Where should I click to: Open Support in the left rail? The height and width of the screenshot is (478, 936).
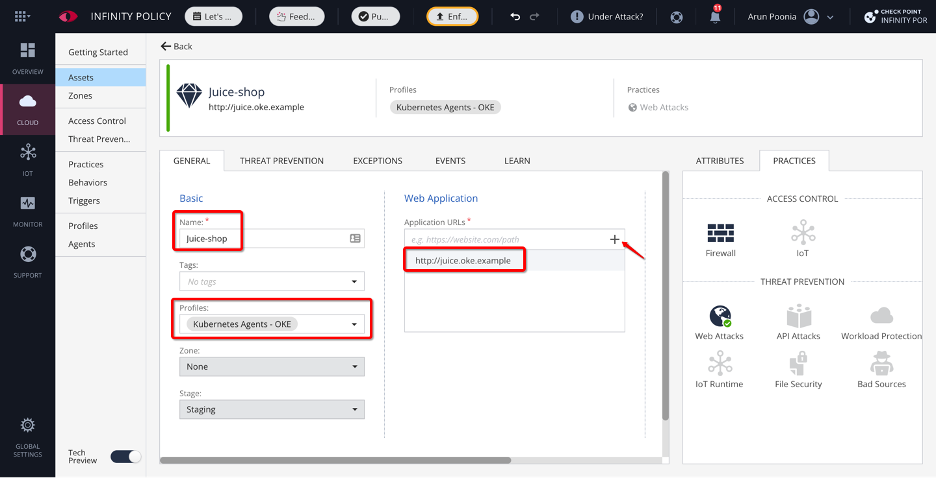[27, 262]
